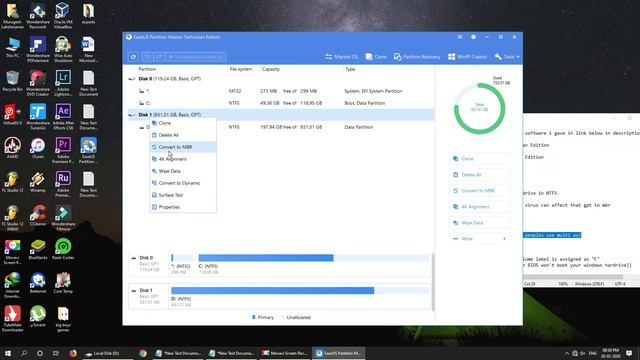Select the Disk 1 header row

point(281,115)
